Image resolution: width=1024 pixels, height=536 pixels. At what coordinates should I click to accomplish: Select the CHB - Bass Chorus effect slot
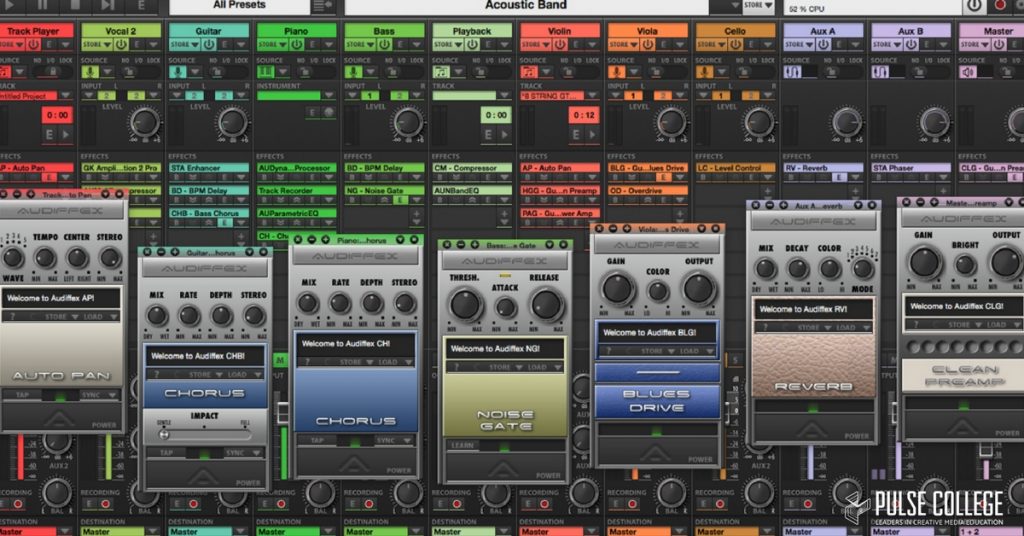point(209,213)
